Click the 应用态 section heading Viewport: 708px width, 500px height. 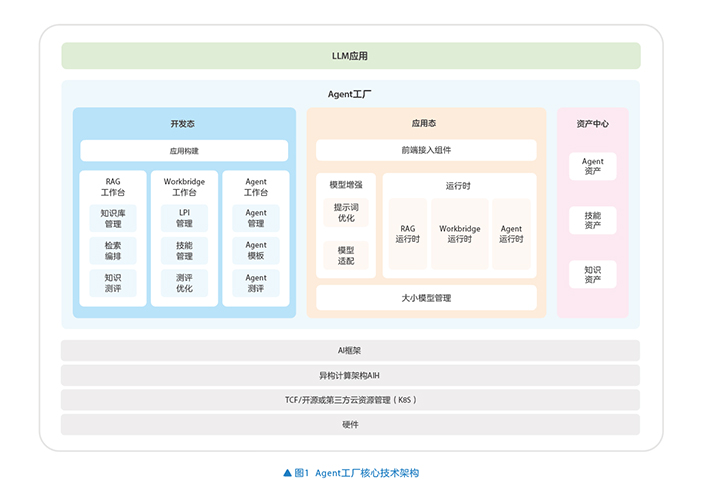point(424,123)
